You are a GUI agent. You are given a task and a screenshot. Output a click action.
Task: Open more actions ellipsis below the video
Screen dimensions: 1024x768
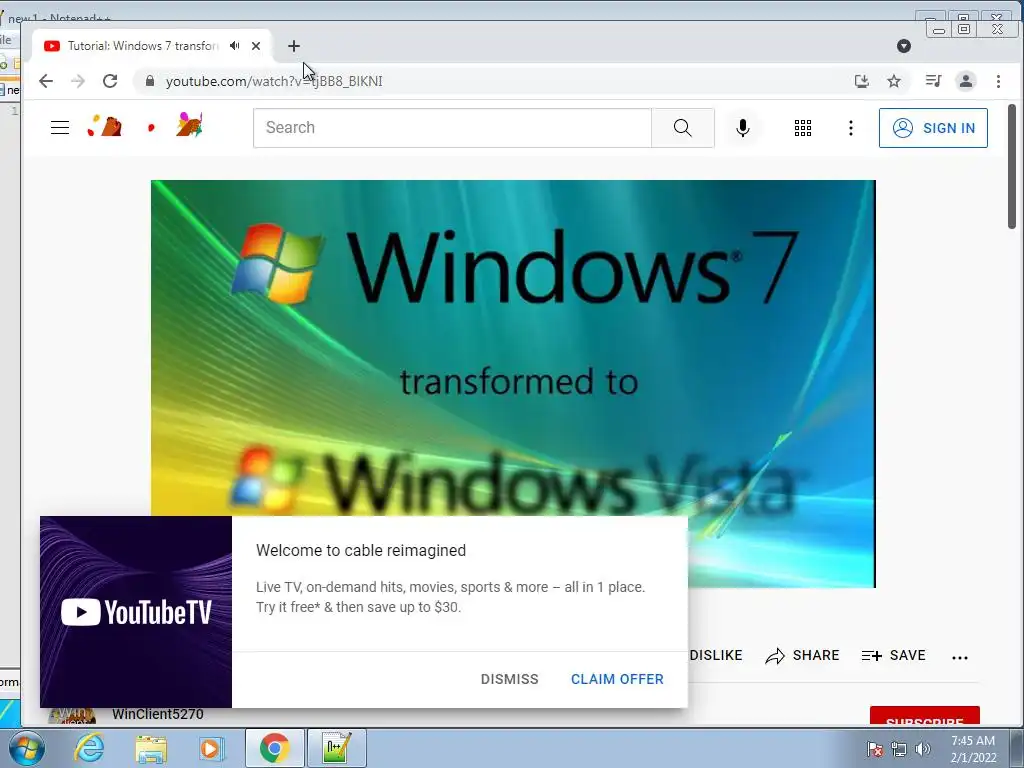click(x=959, y=658)
